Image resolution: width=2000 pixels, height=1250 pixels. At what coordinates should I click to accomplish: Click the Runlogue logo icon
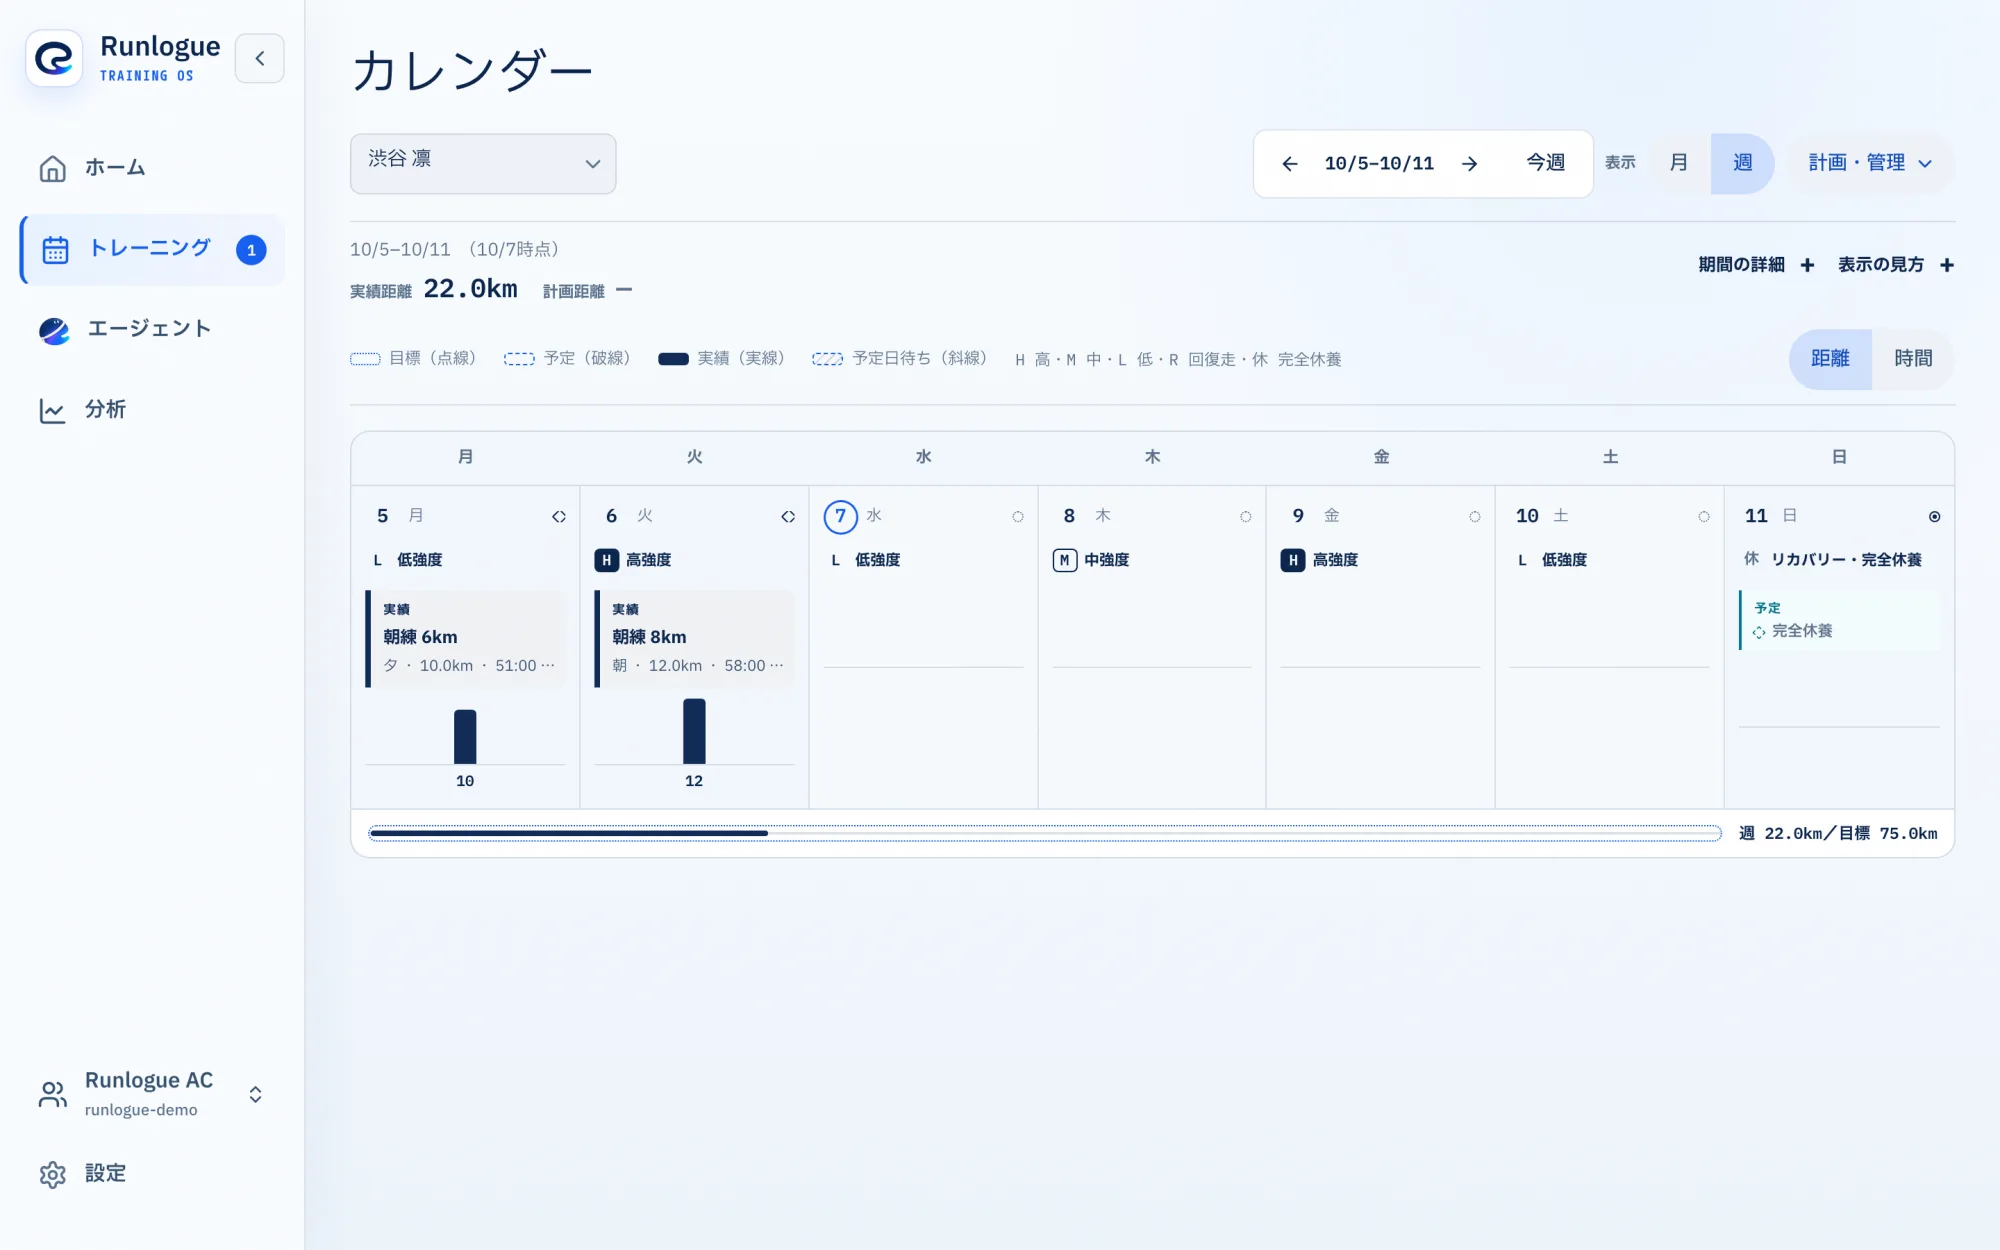pyautogui.click(x=54, y=58)
